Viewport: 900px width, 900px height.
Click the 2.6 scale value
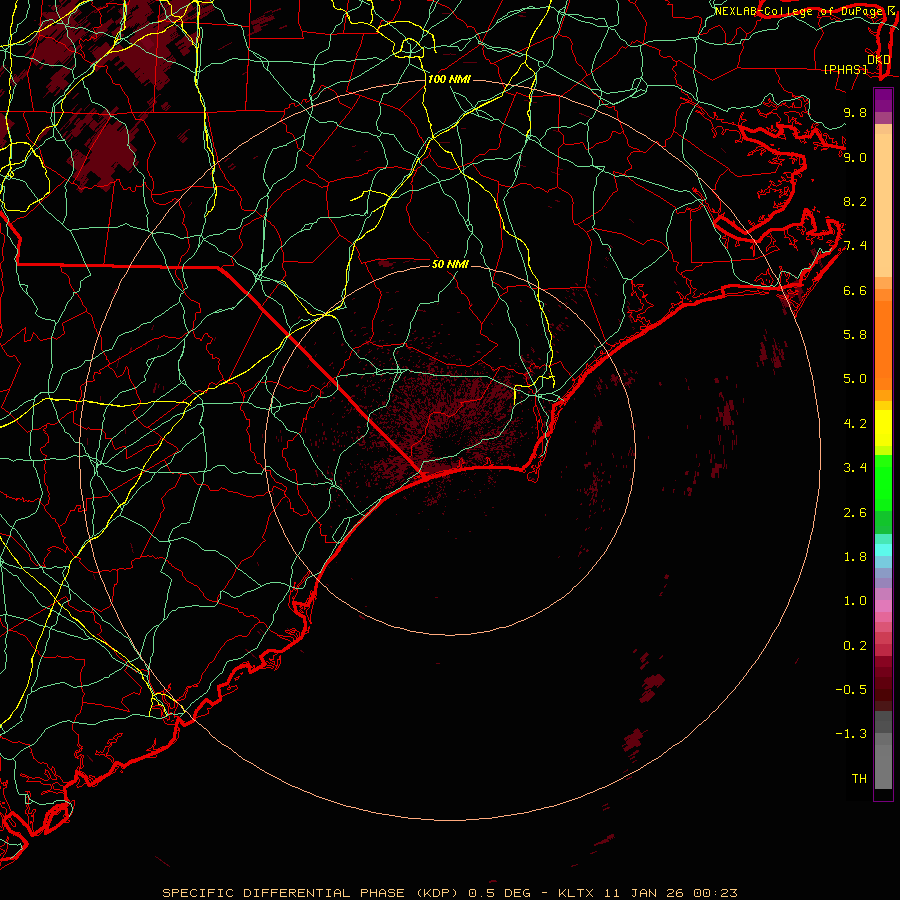click(x=855, y=513)
